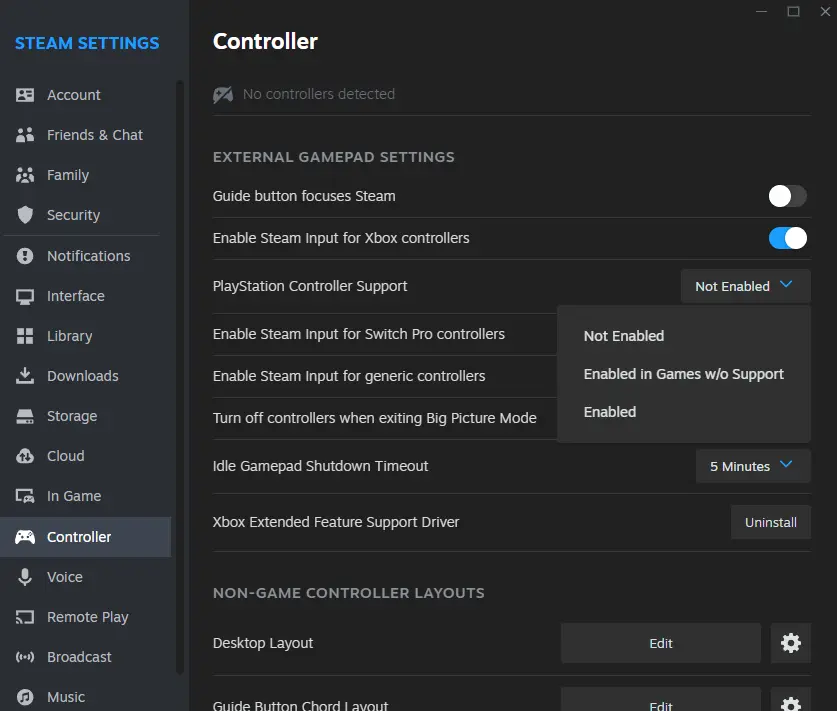This screenshot has height=711, width=837.
Task: Click the Xbox Extended Feature Support Driver label
Action: 336,522
